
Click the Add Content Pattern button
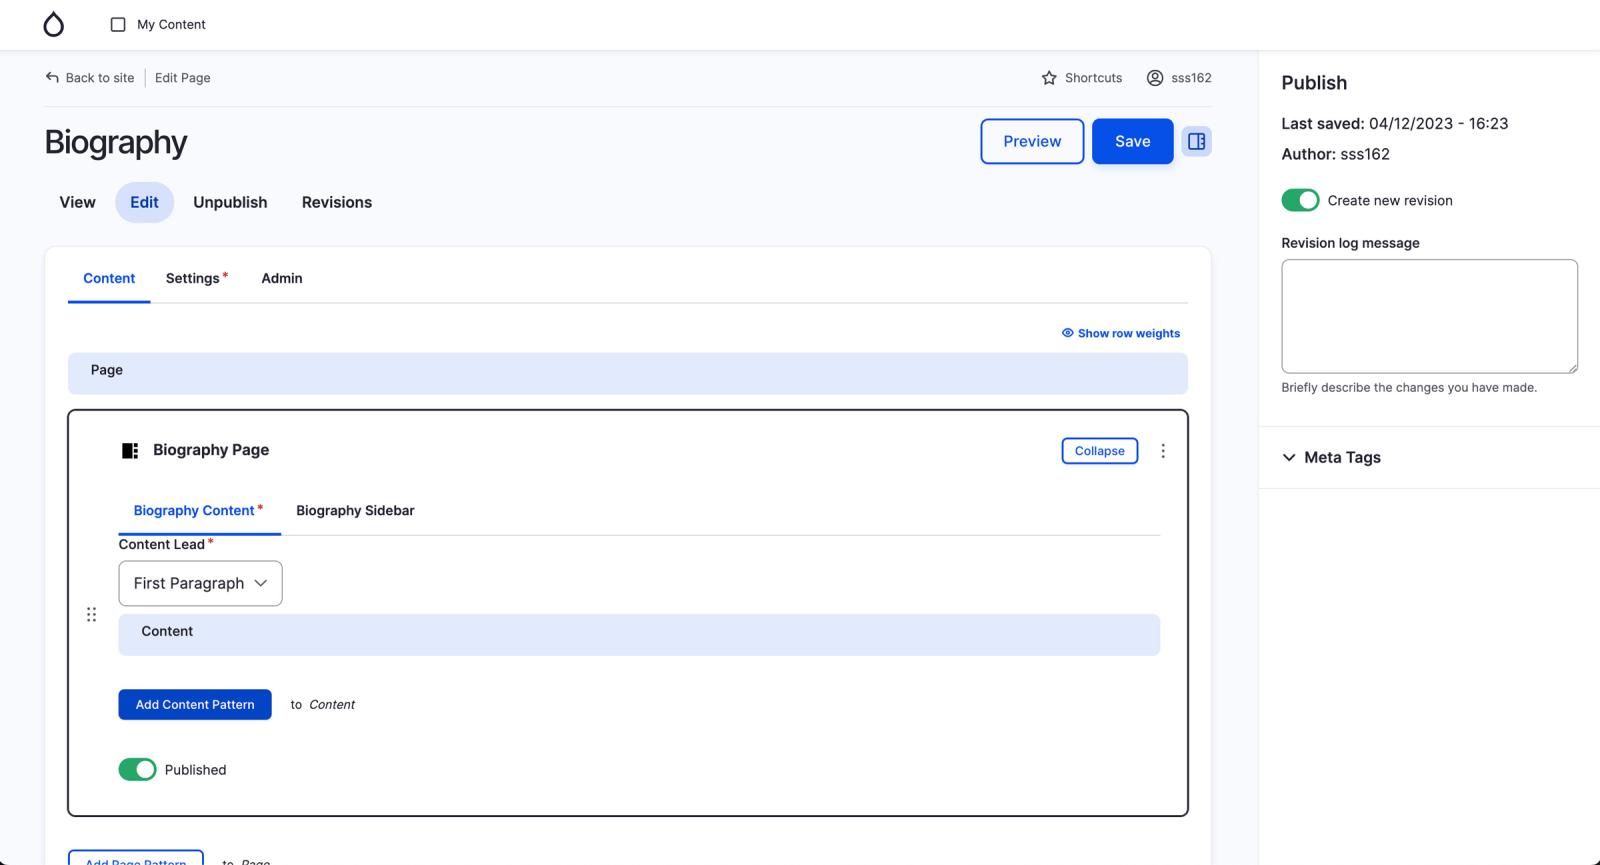(x=195, y=704)
